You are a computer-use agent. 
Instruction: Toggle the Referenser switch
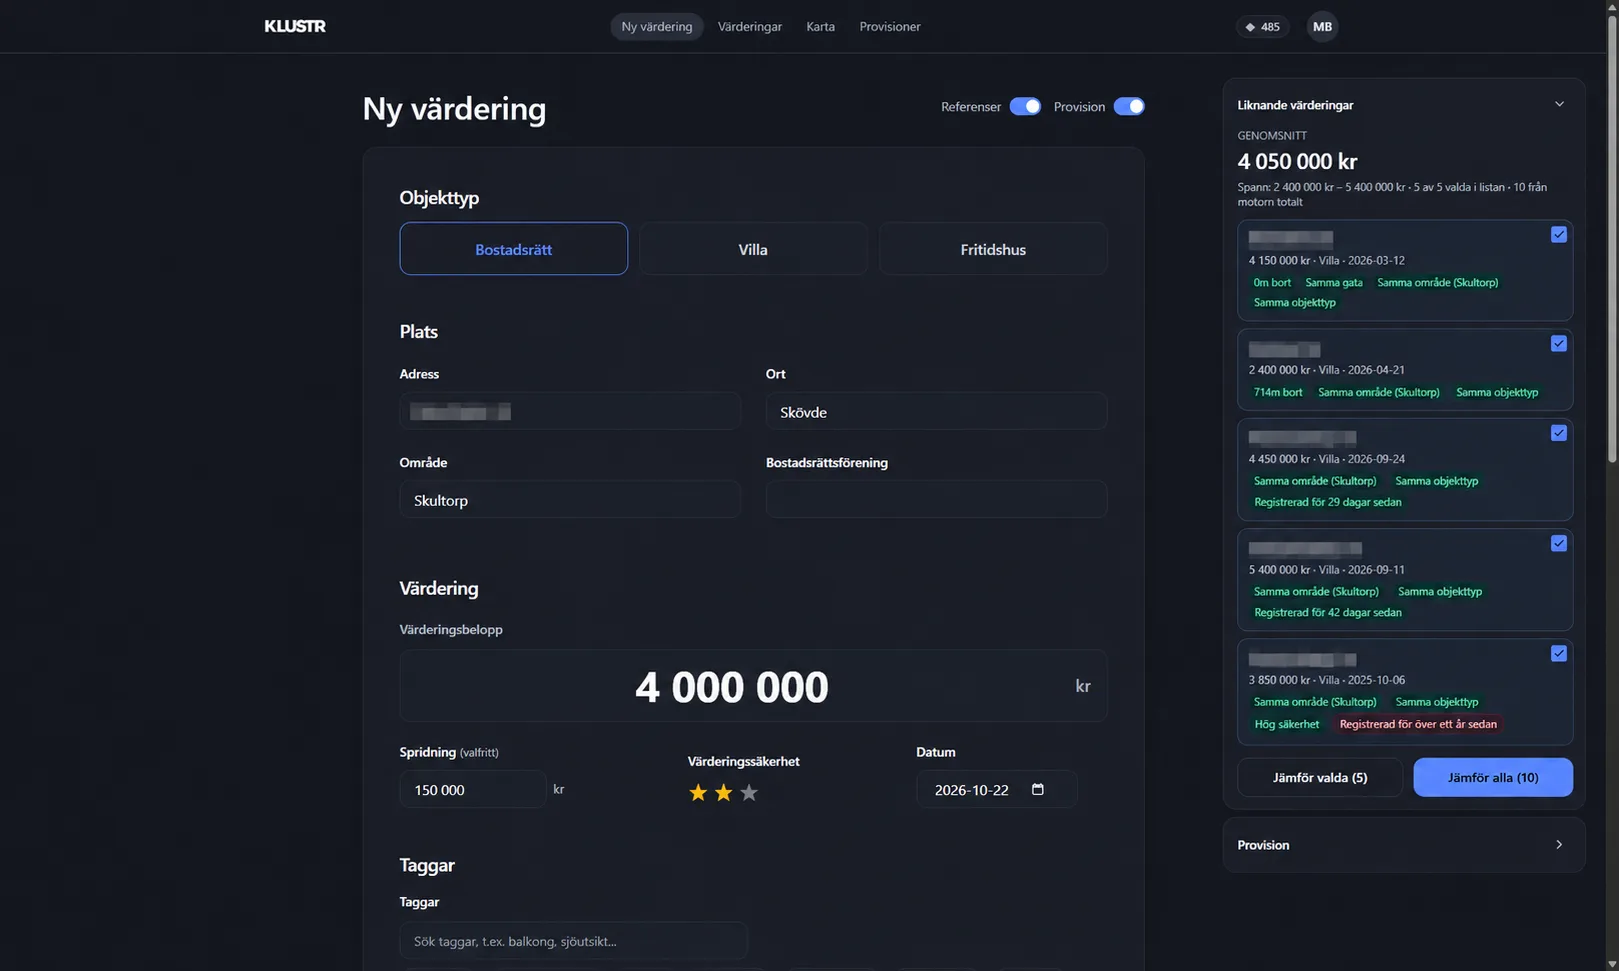(1025, 107)
